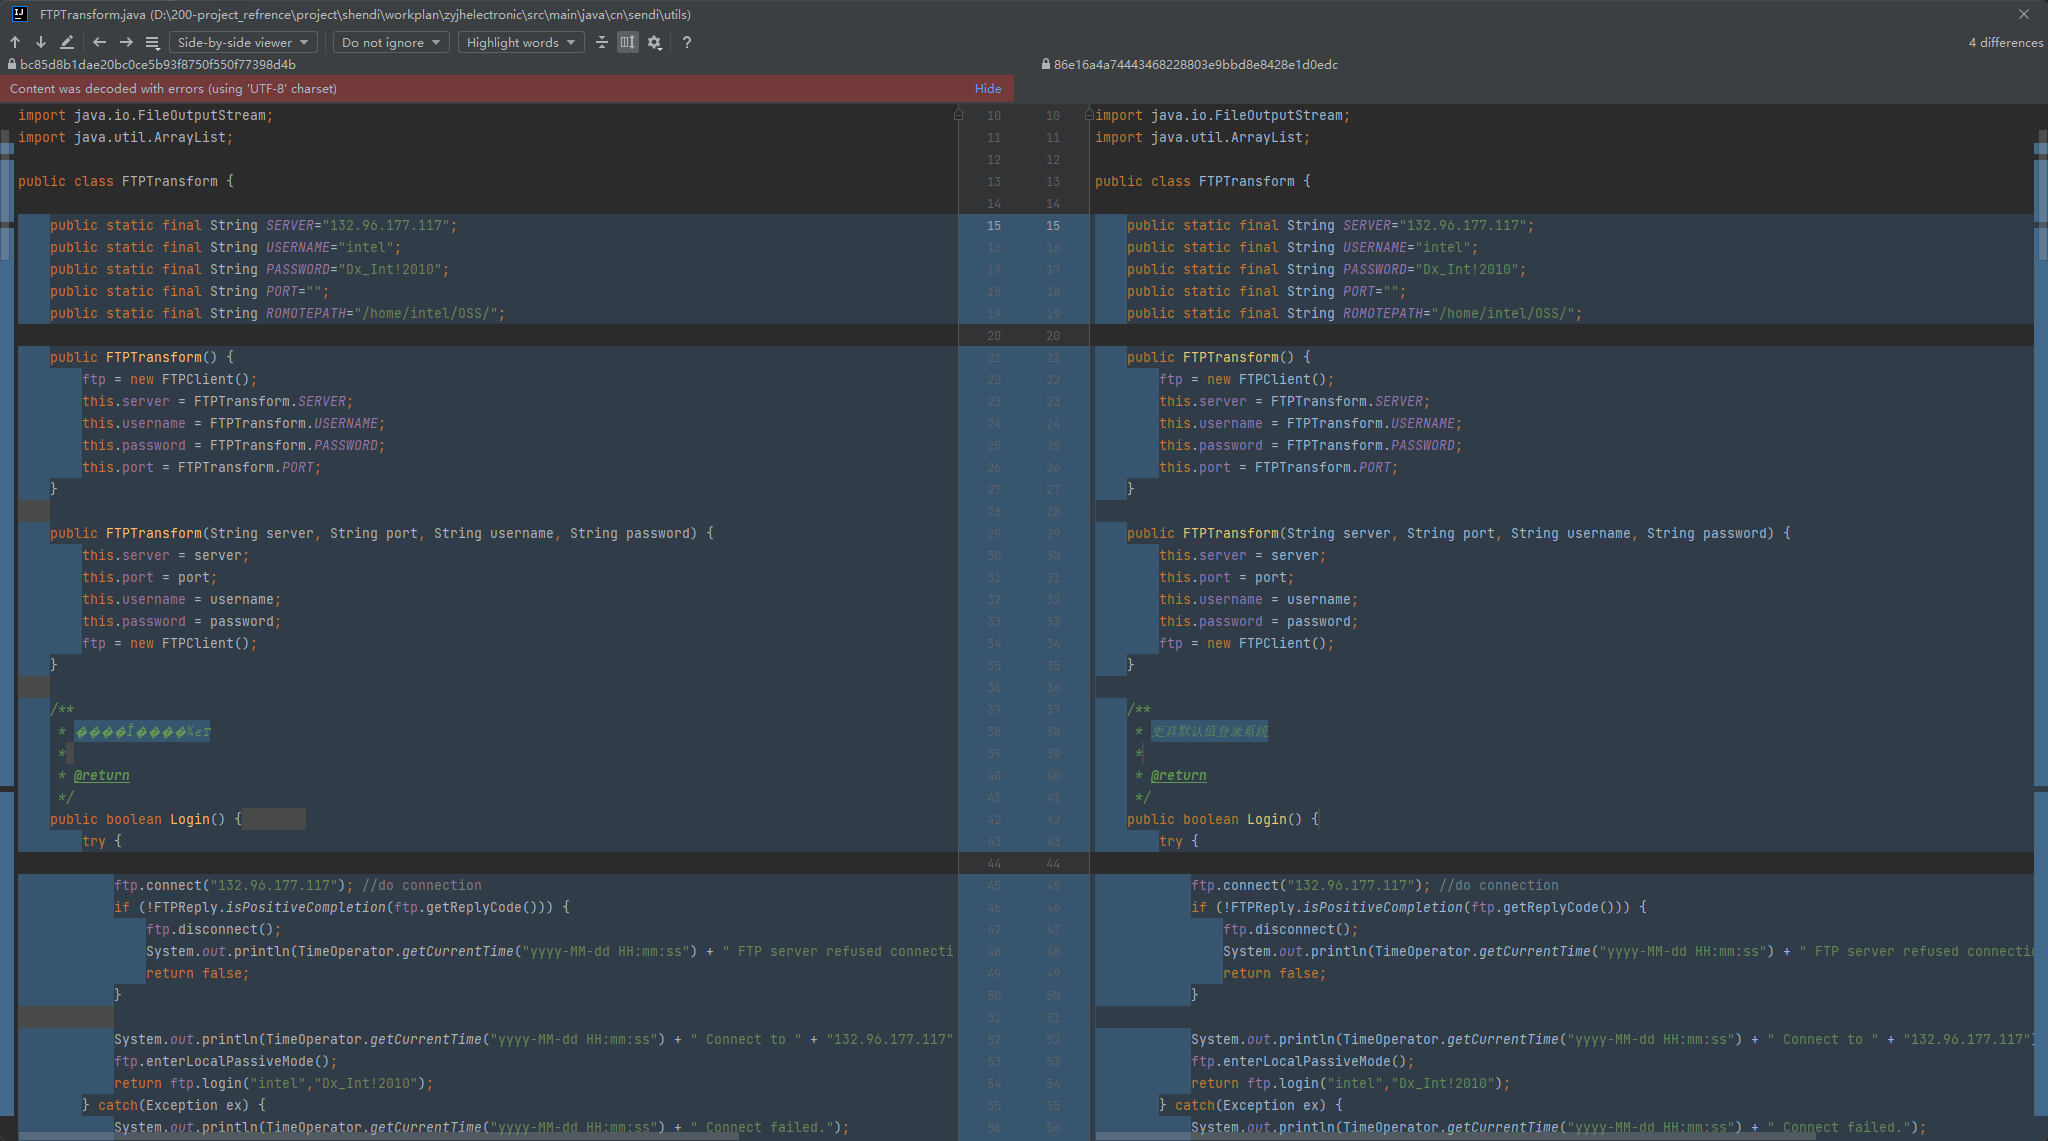
Task: Compare previous file left arrow
Action: click(99, 42)
